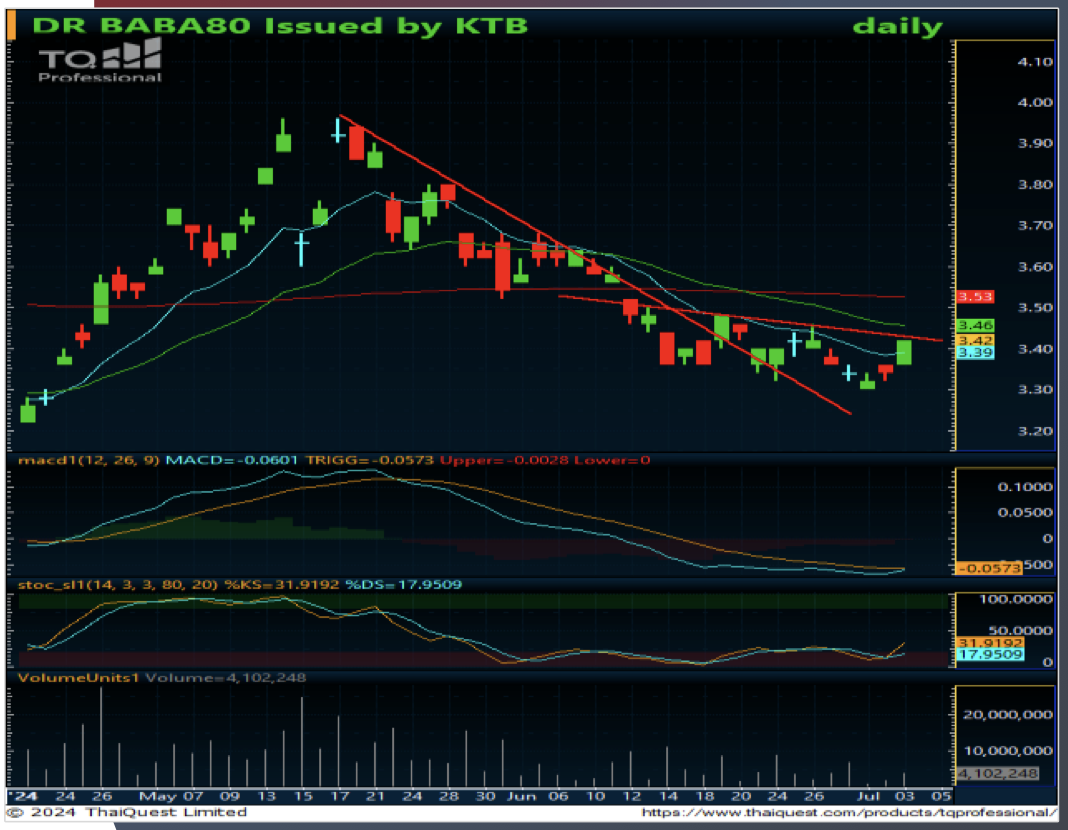
Task: Click the 0.0500 MACD axis label
Action: pos(1025,513)
